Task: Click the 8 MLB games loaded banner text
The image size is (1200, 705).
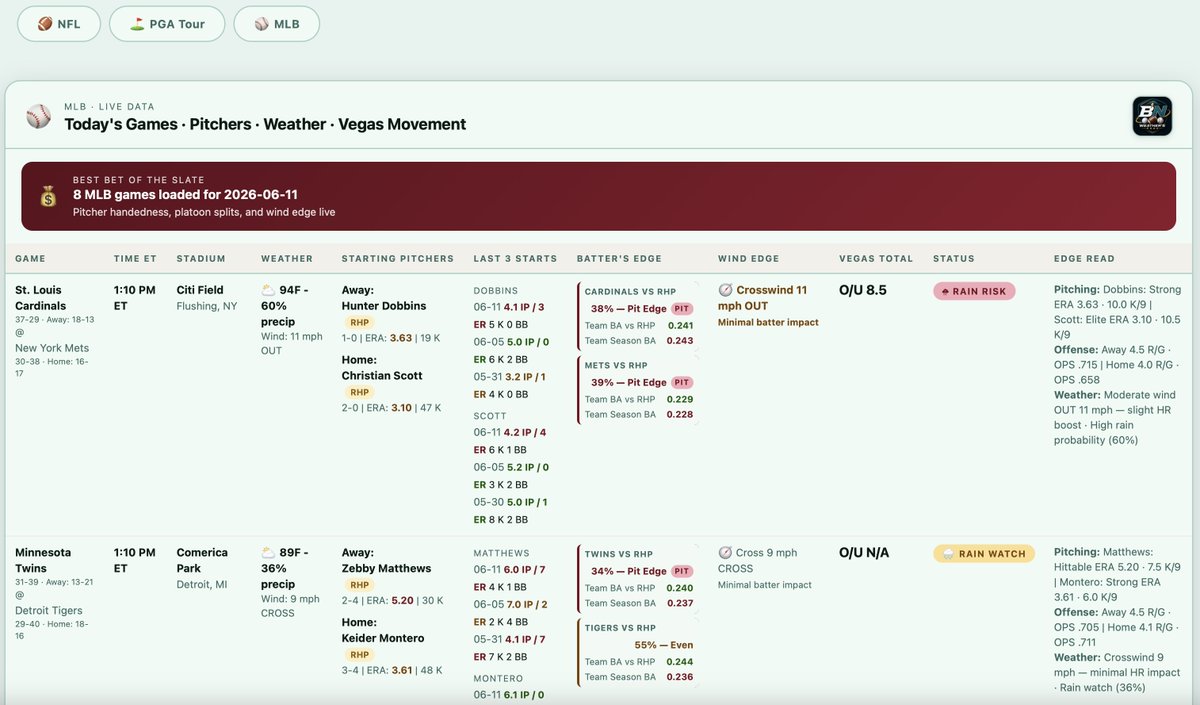Action: pos(185,195)
